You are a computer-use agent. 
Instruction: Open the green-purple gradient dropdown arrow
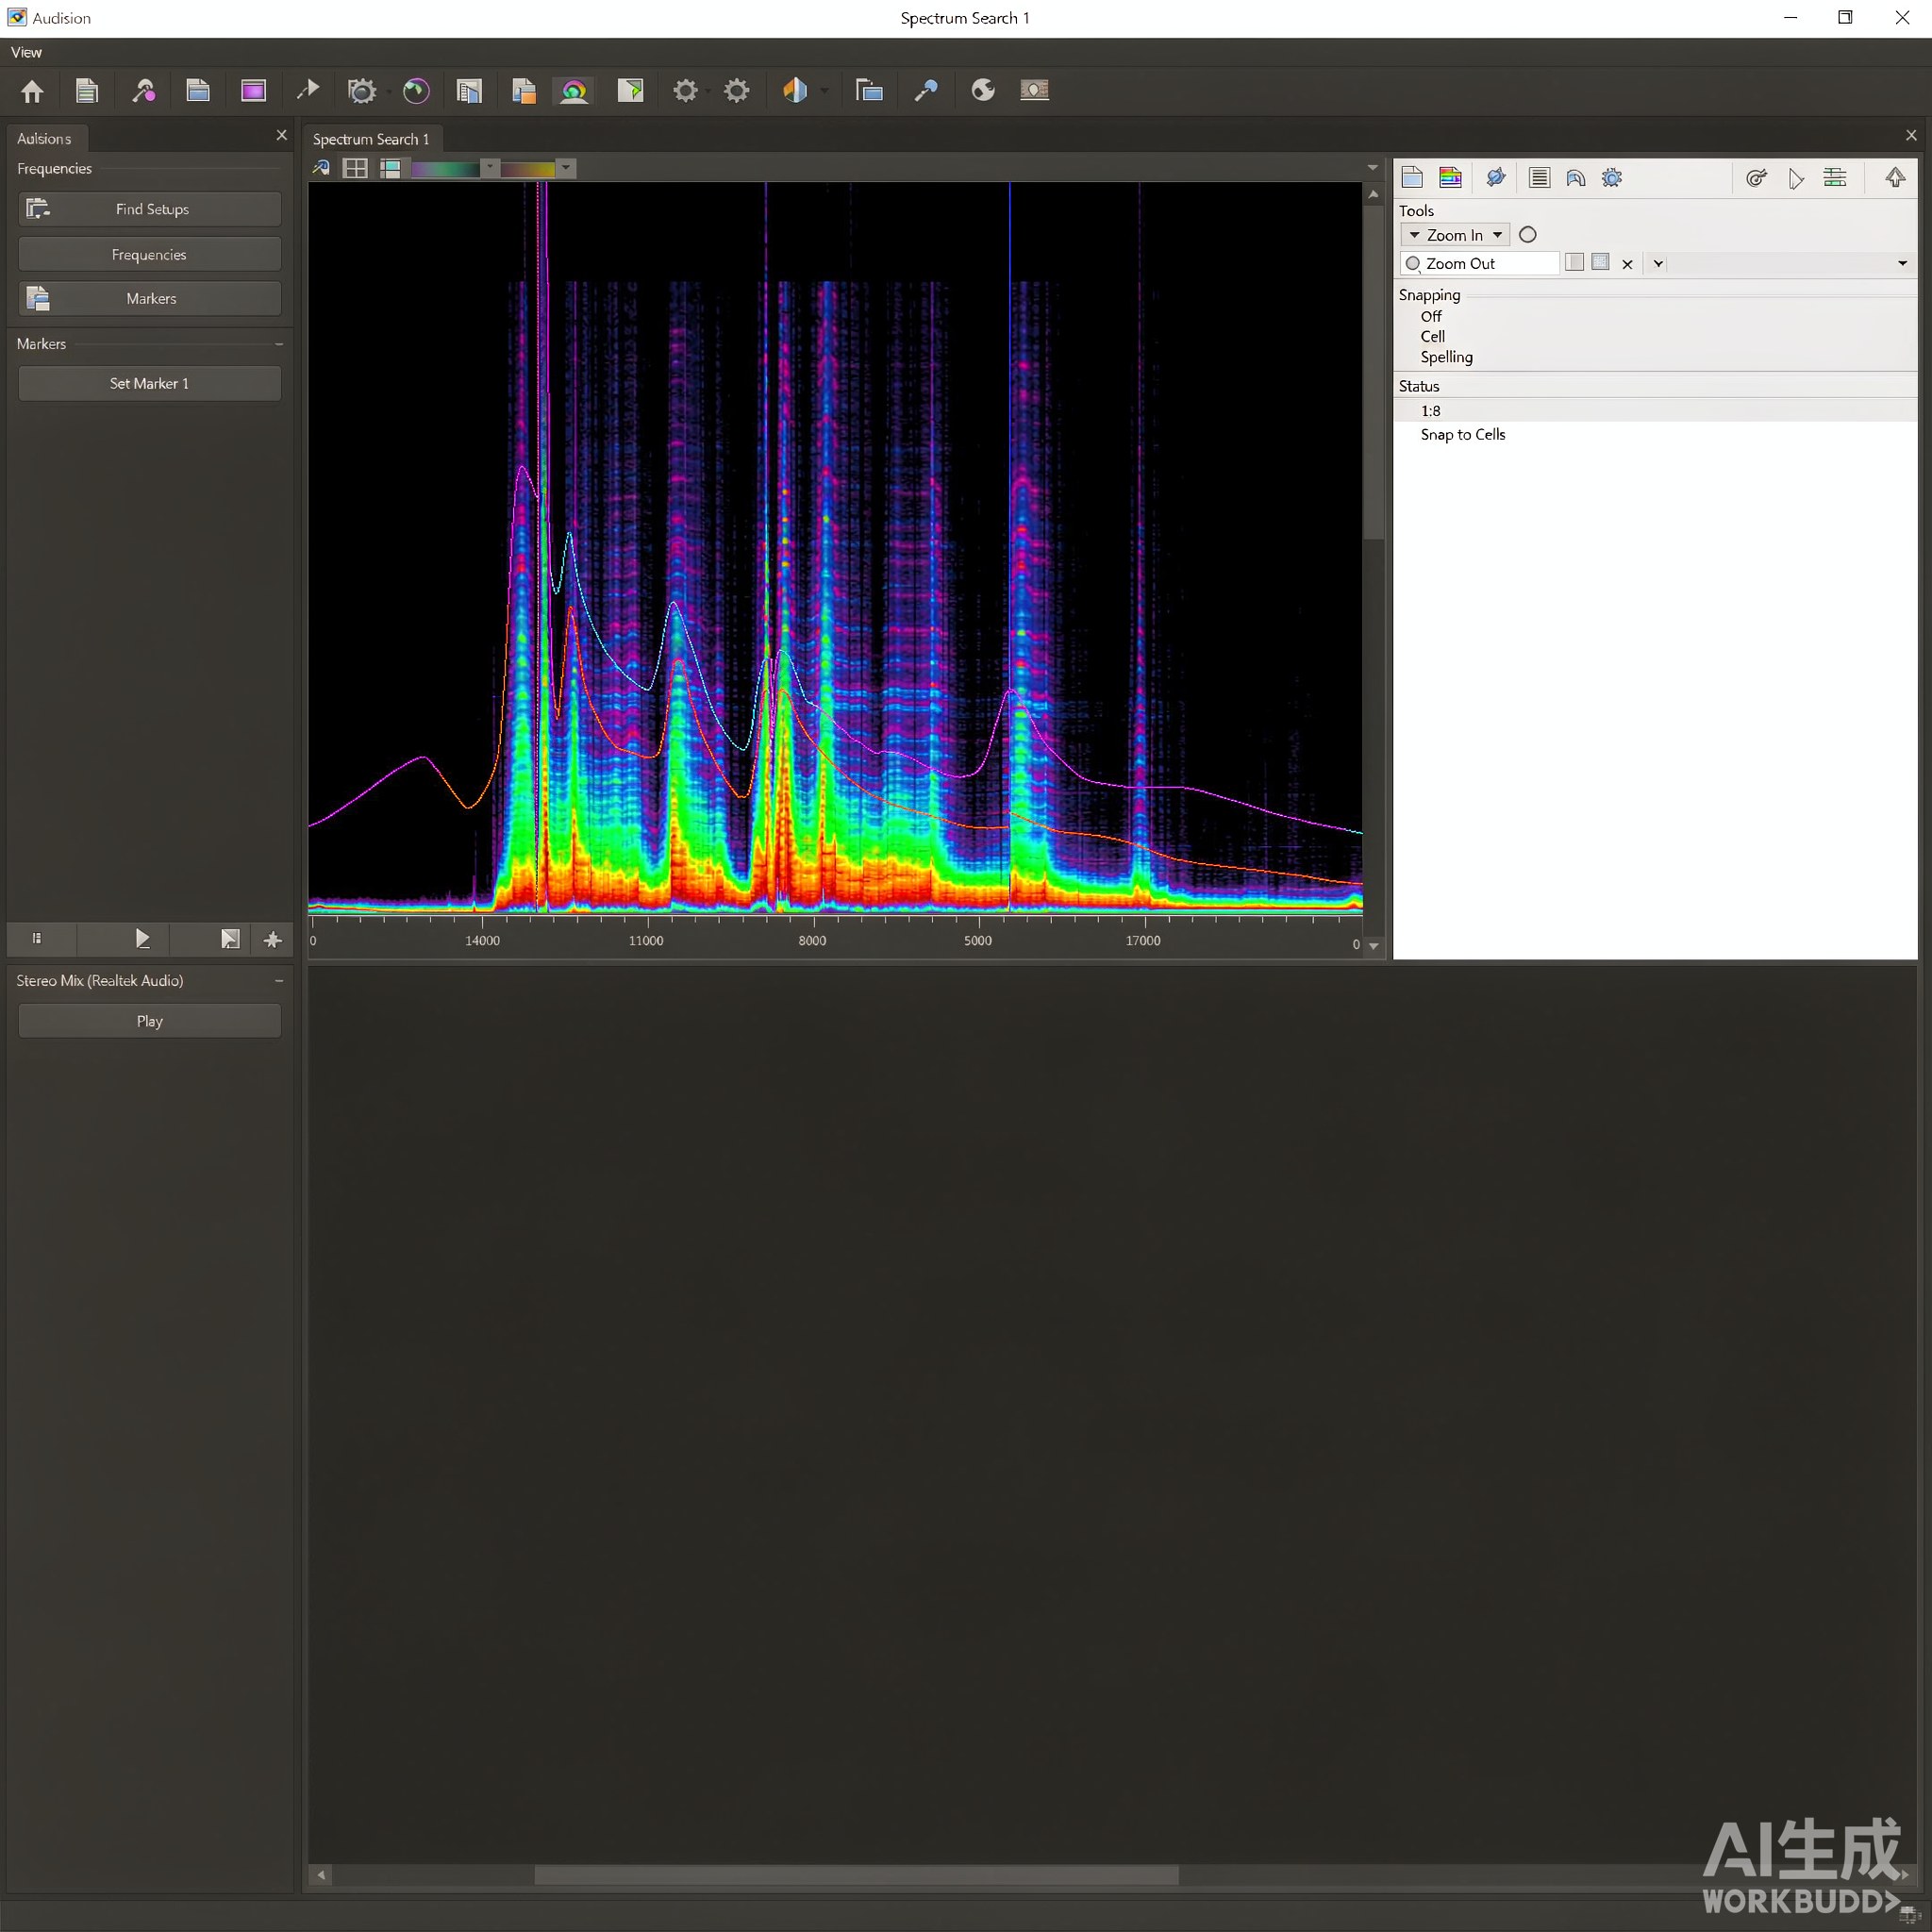tap(490, 168)
